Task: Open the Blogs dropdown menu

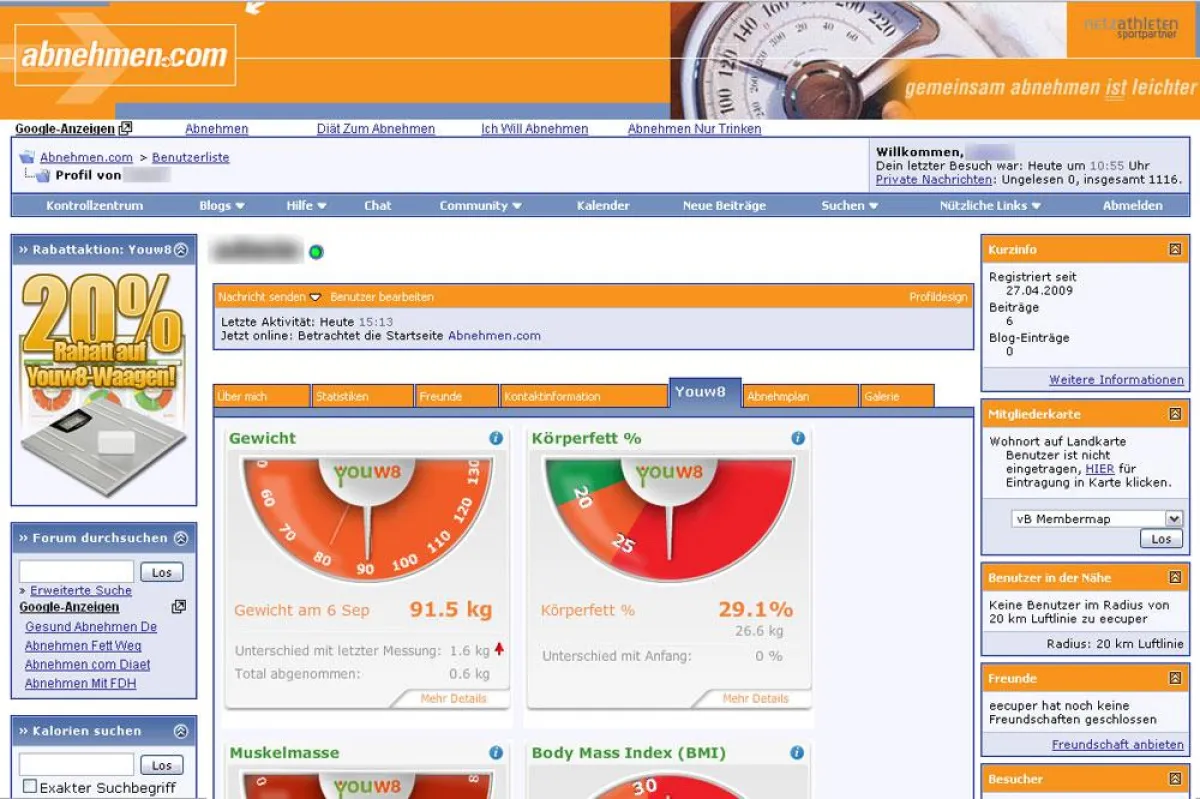Action: tap(222, 205)
